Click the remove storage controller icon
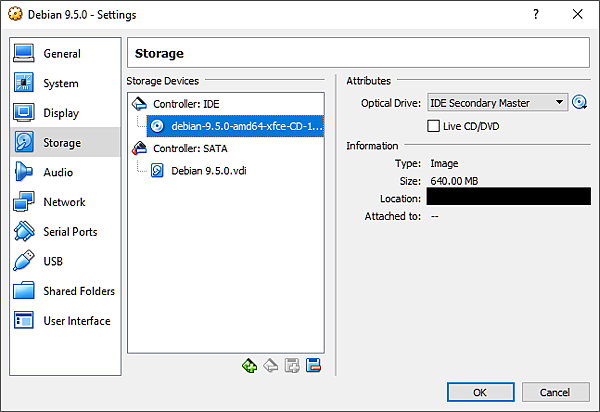600x412 pixels. (271, 366)
